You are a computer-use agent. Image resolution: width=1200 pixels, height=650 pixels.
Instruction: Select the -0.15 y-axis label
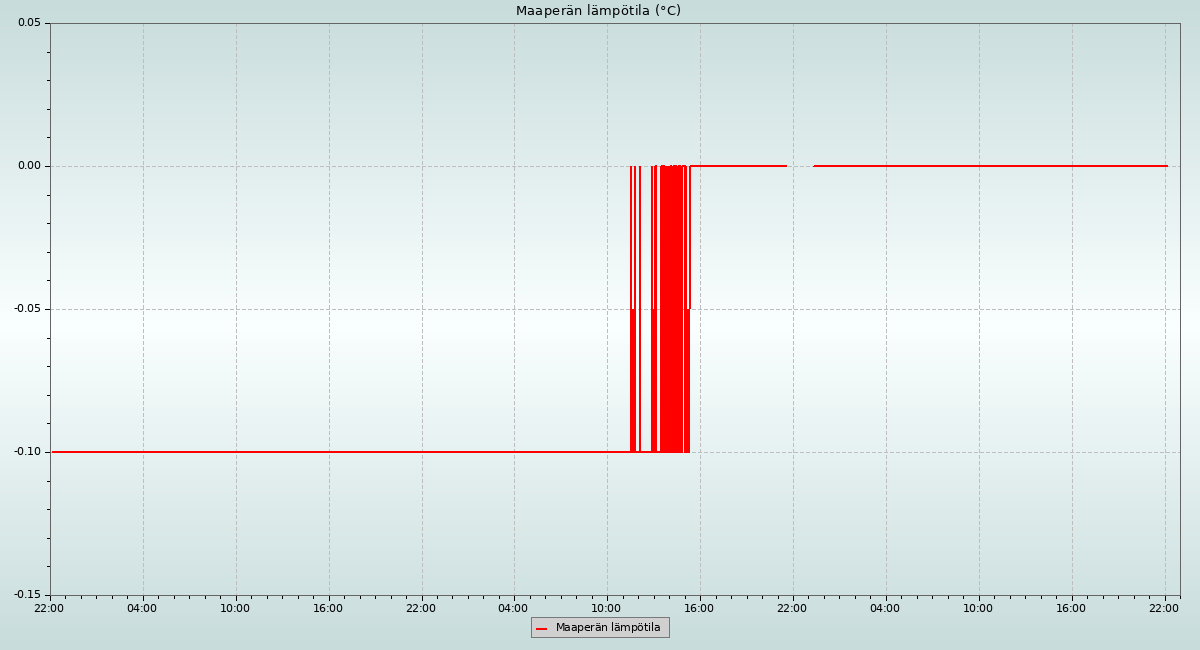(x=27, y=595)
